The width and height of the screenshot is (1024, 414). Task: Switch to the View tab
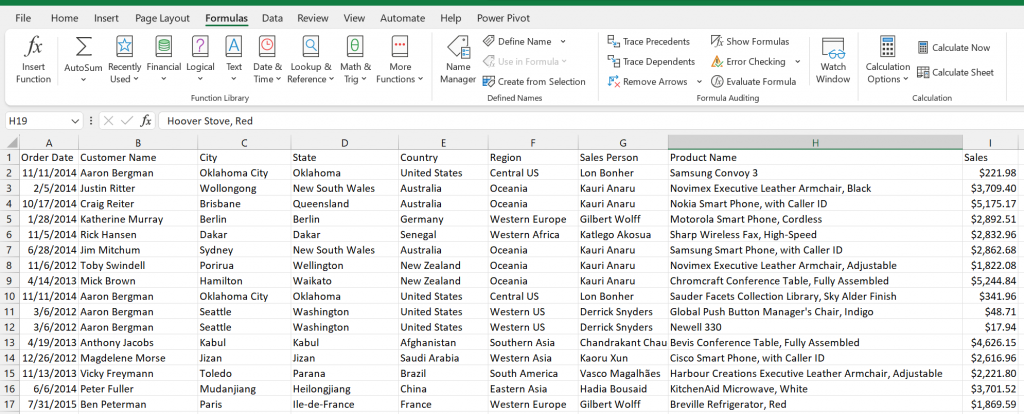pos(354,18)
